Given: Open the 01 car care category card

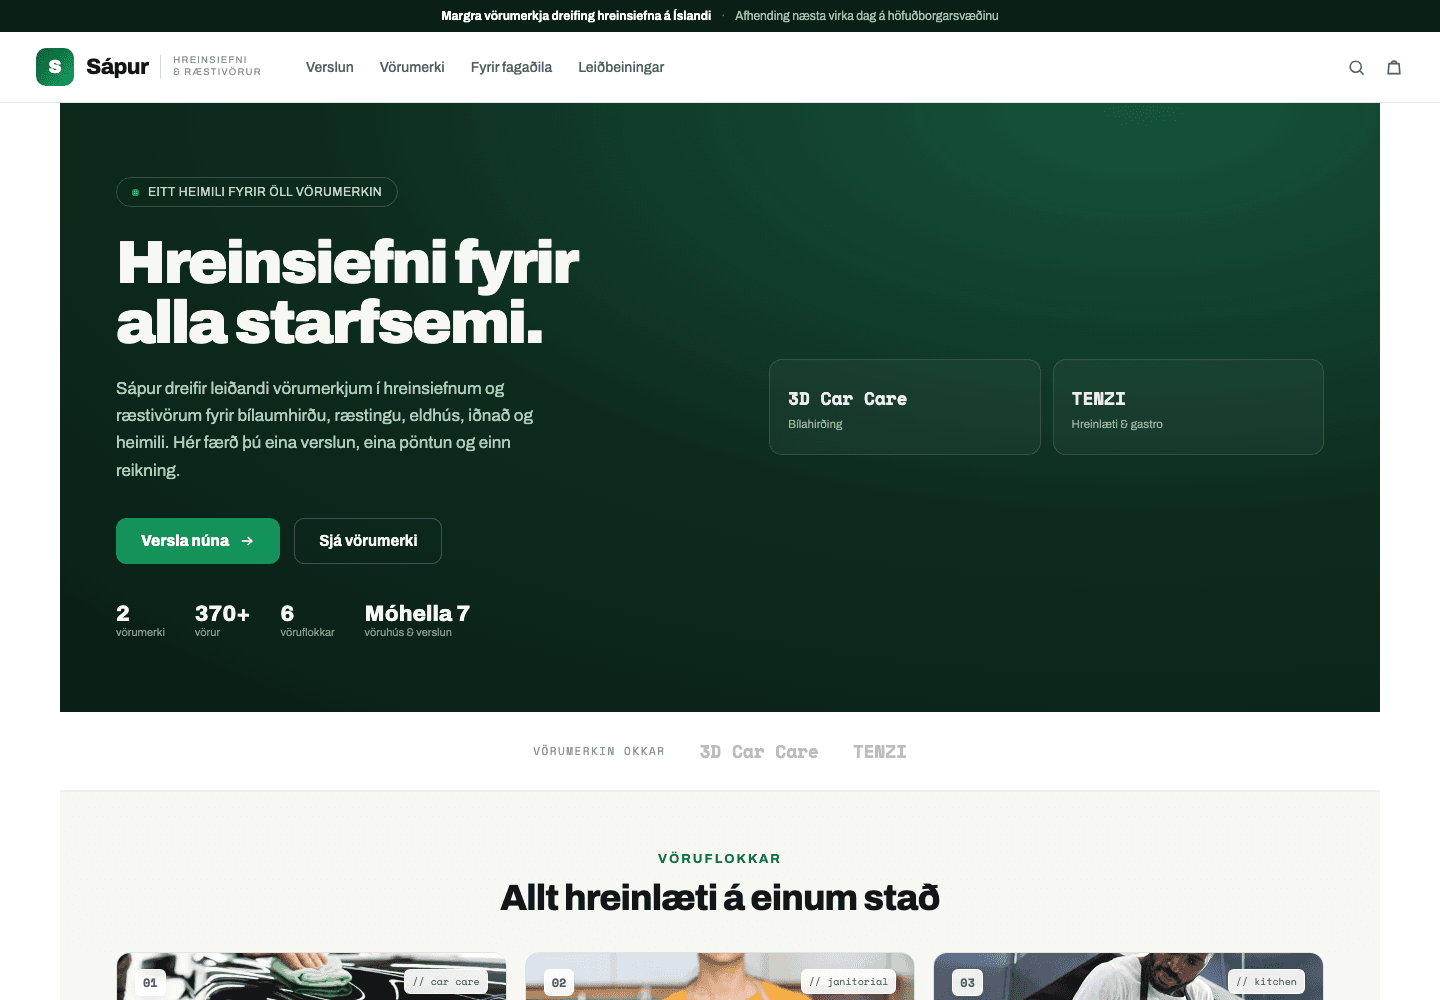Looking at the screenshot, I should click(x=311, y=976).
